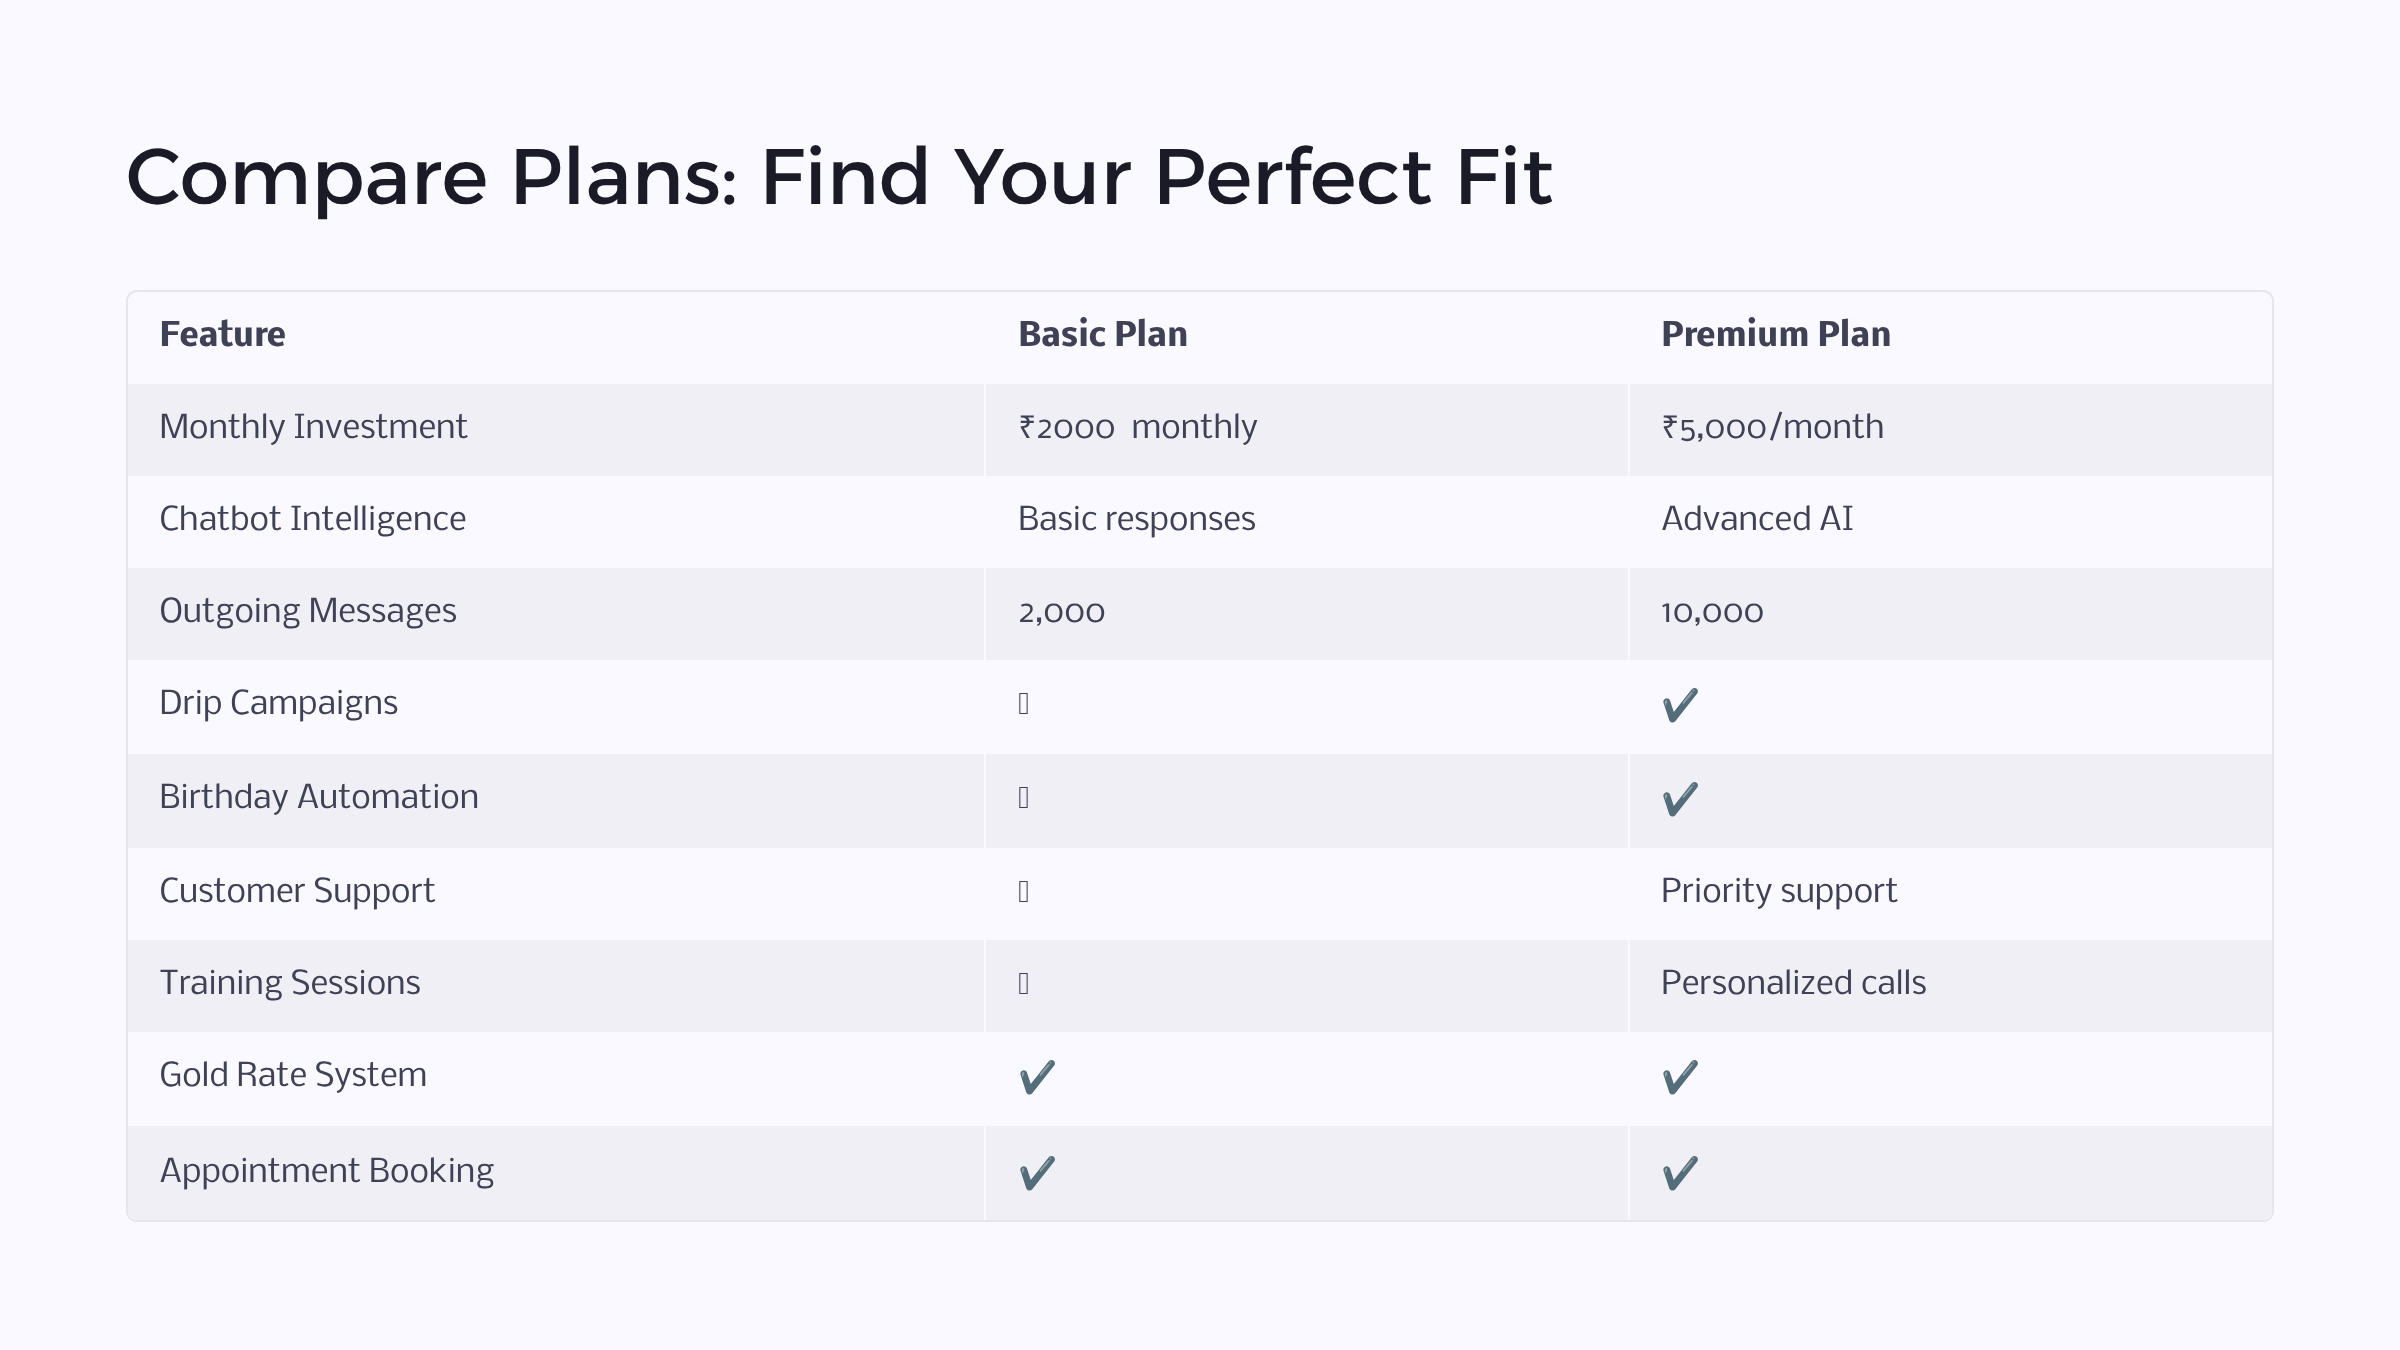Click Appointment Booking Premium Plan checkmark
2400x1350 pixels.
click(1680, 1173)
